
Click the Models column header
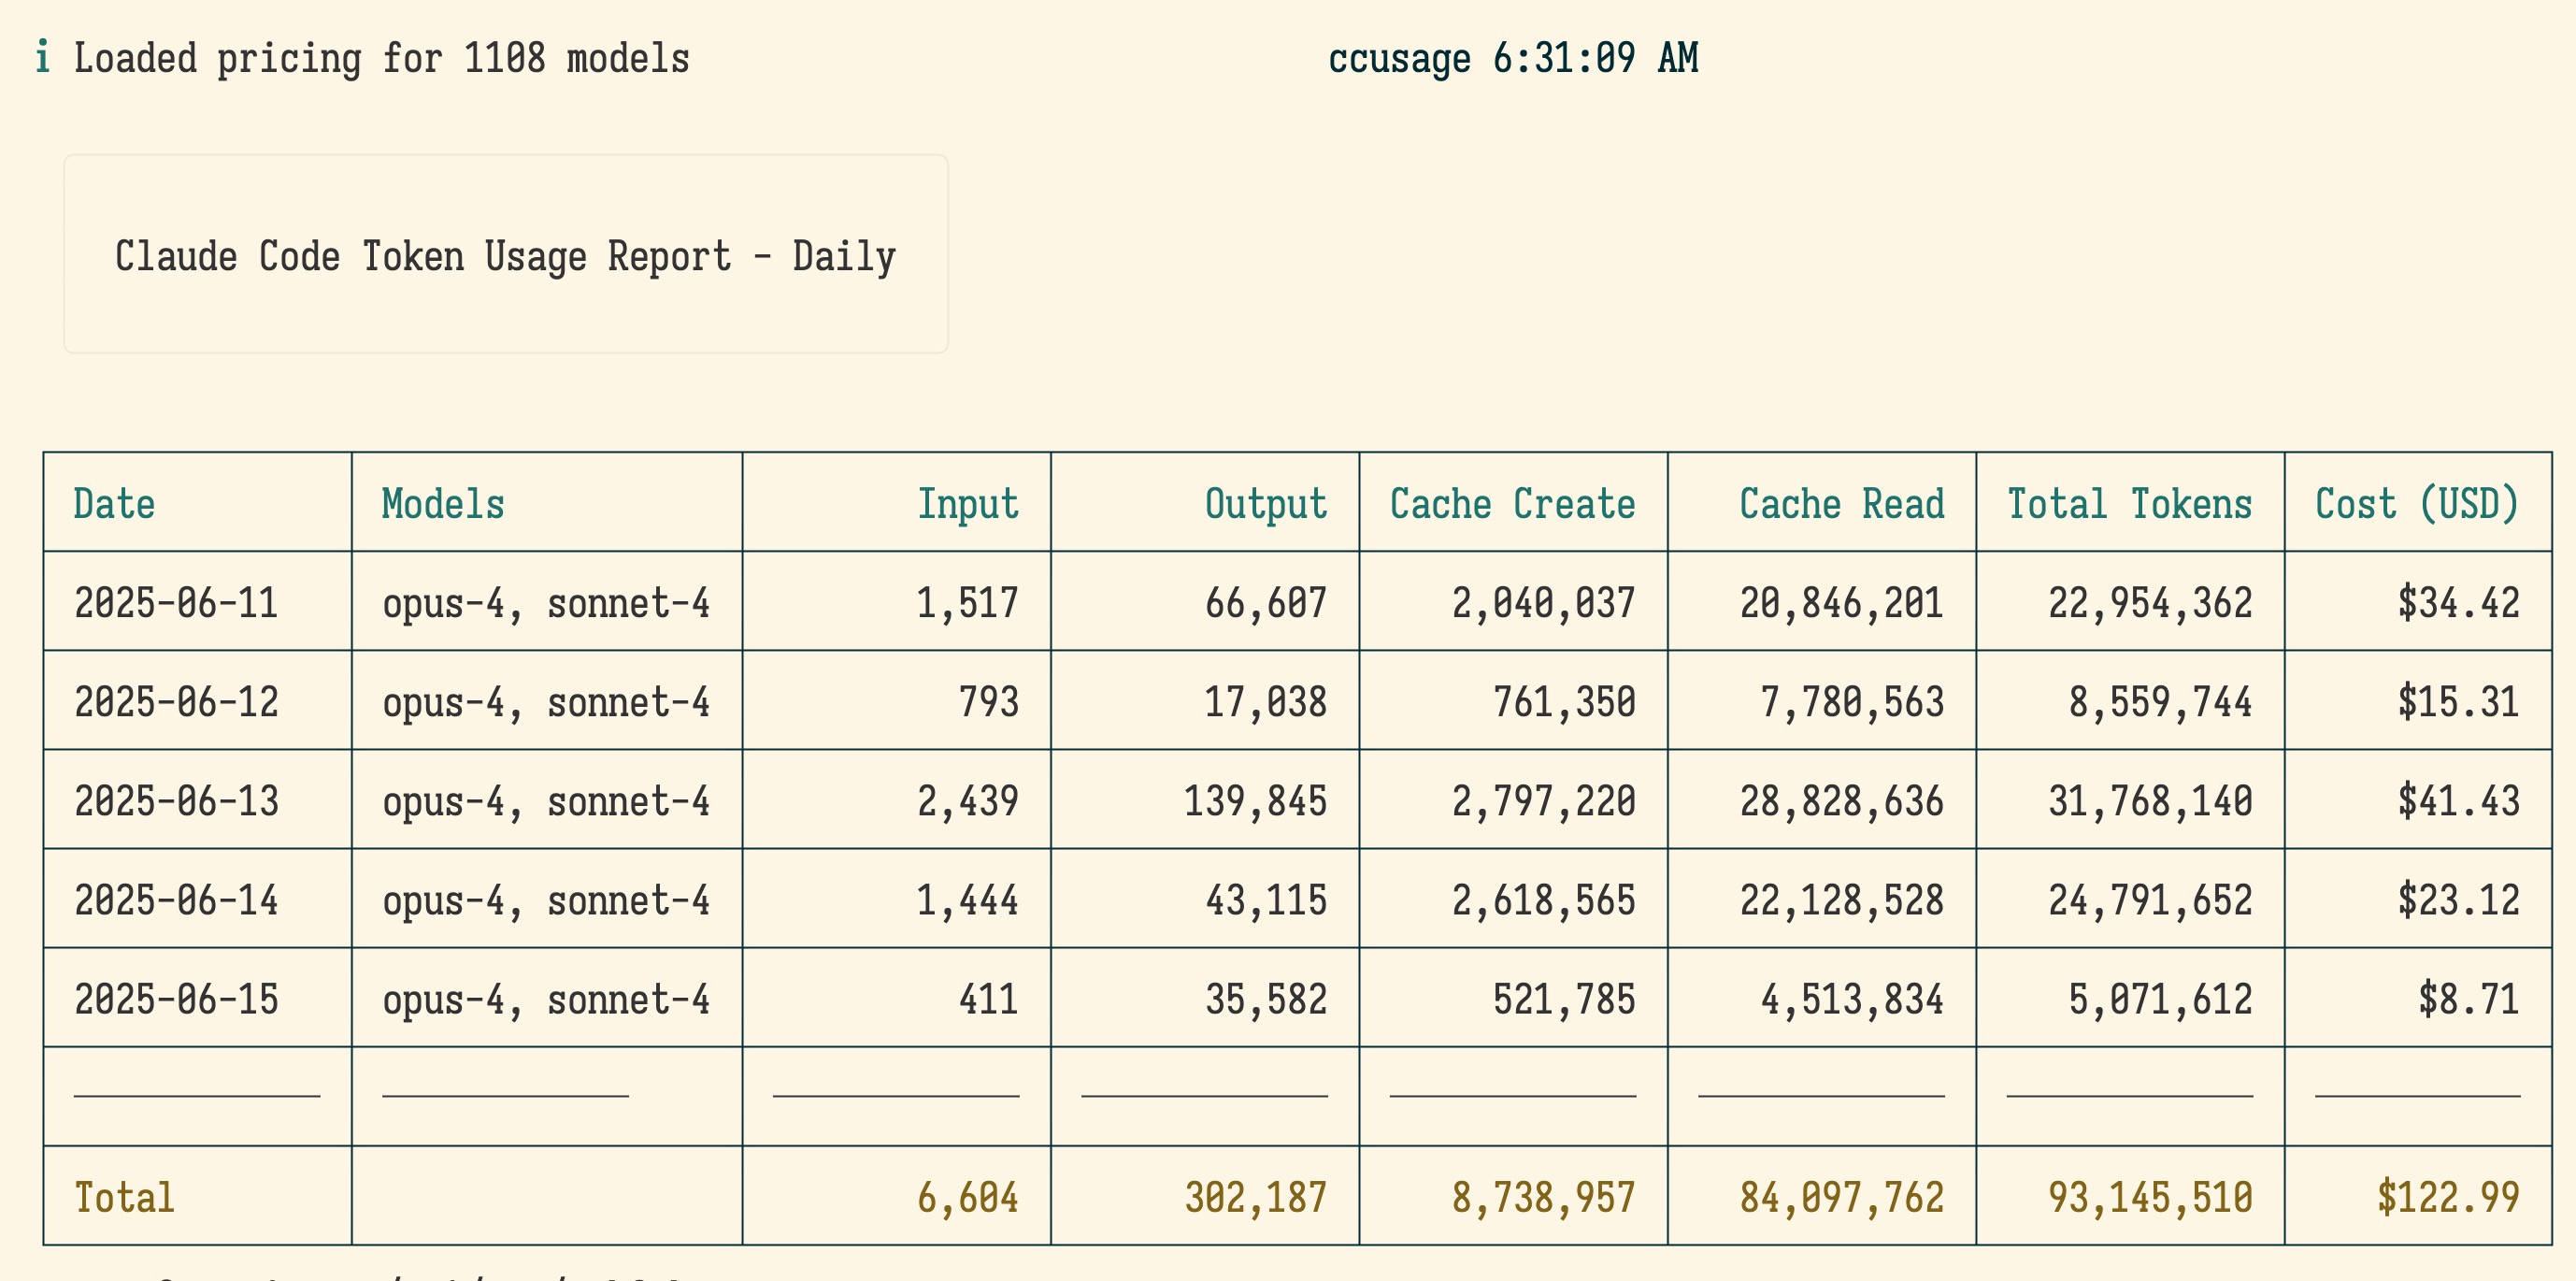click(x=443, y=503)
